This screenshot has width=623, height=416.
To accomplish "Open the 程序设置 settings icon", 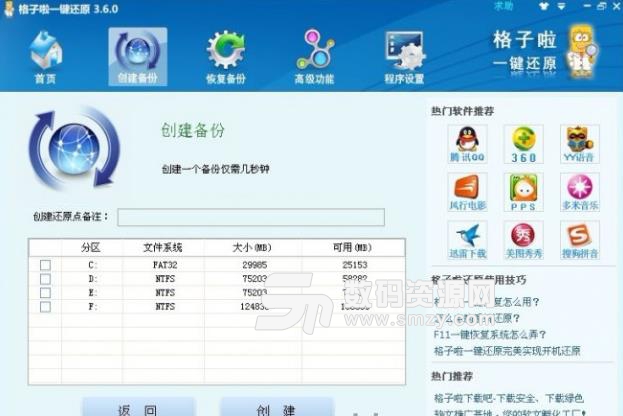I will [404, 58].
